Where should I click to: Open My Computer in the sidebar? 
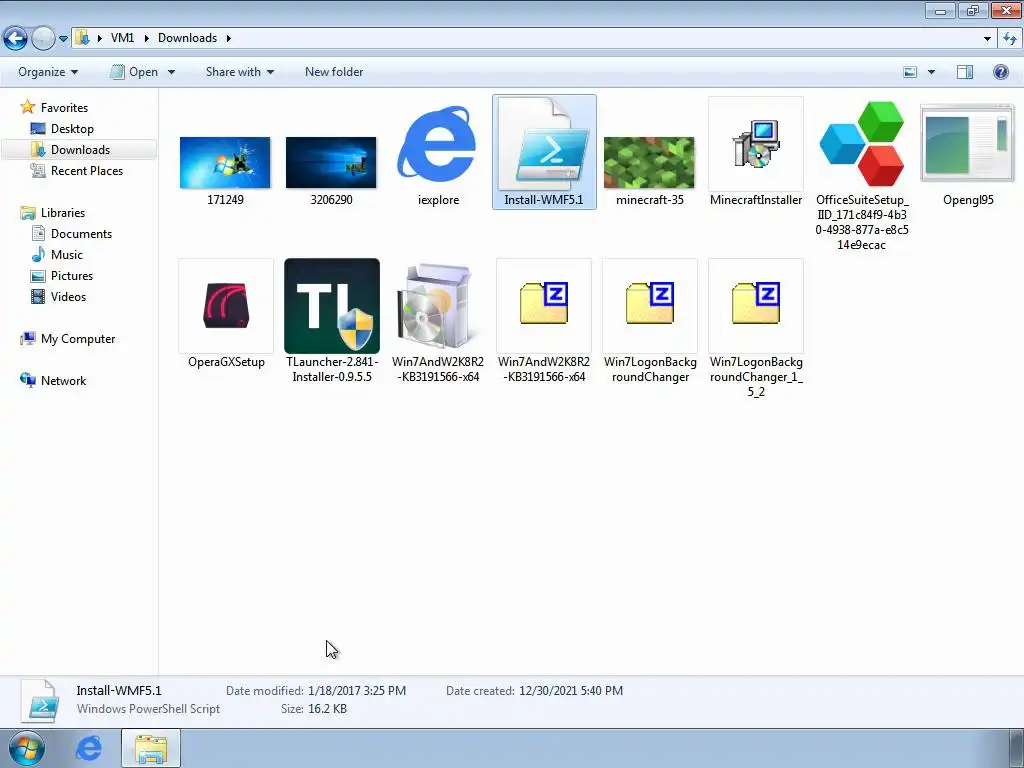[78, 339]
